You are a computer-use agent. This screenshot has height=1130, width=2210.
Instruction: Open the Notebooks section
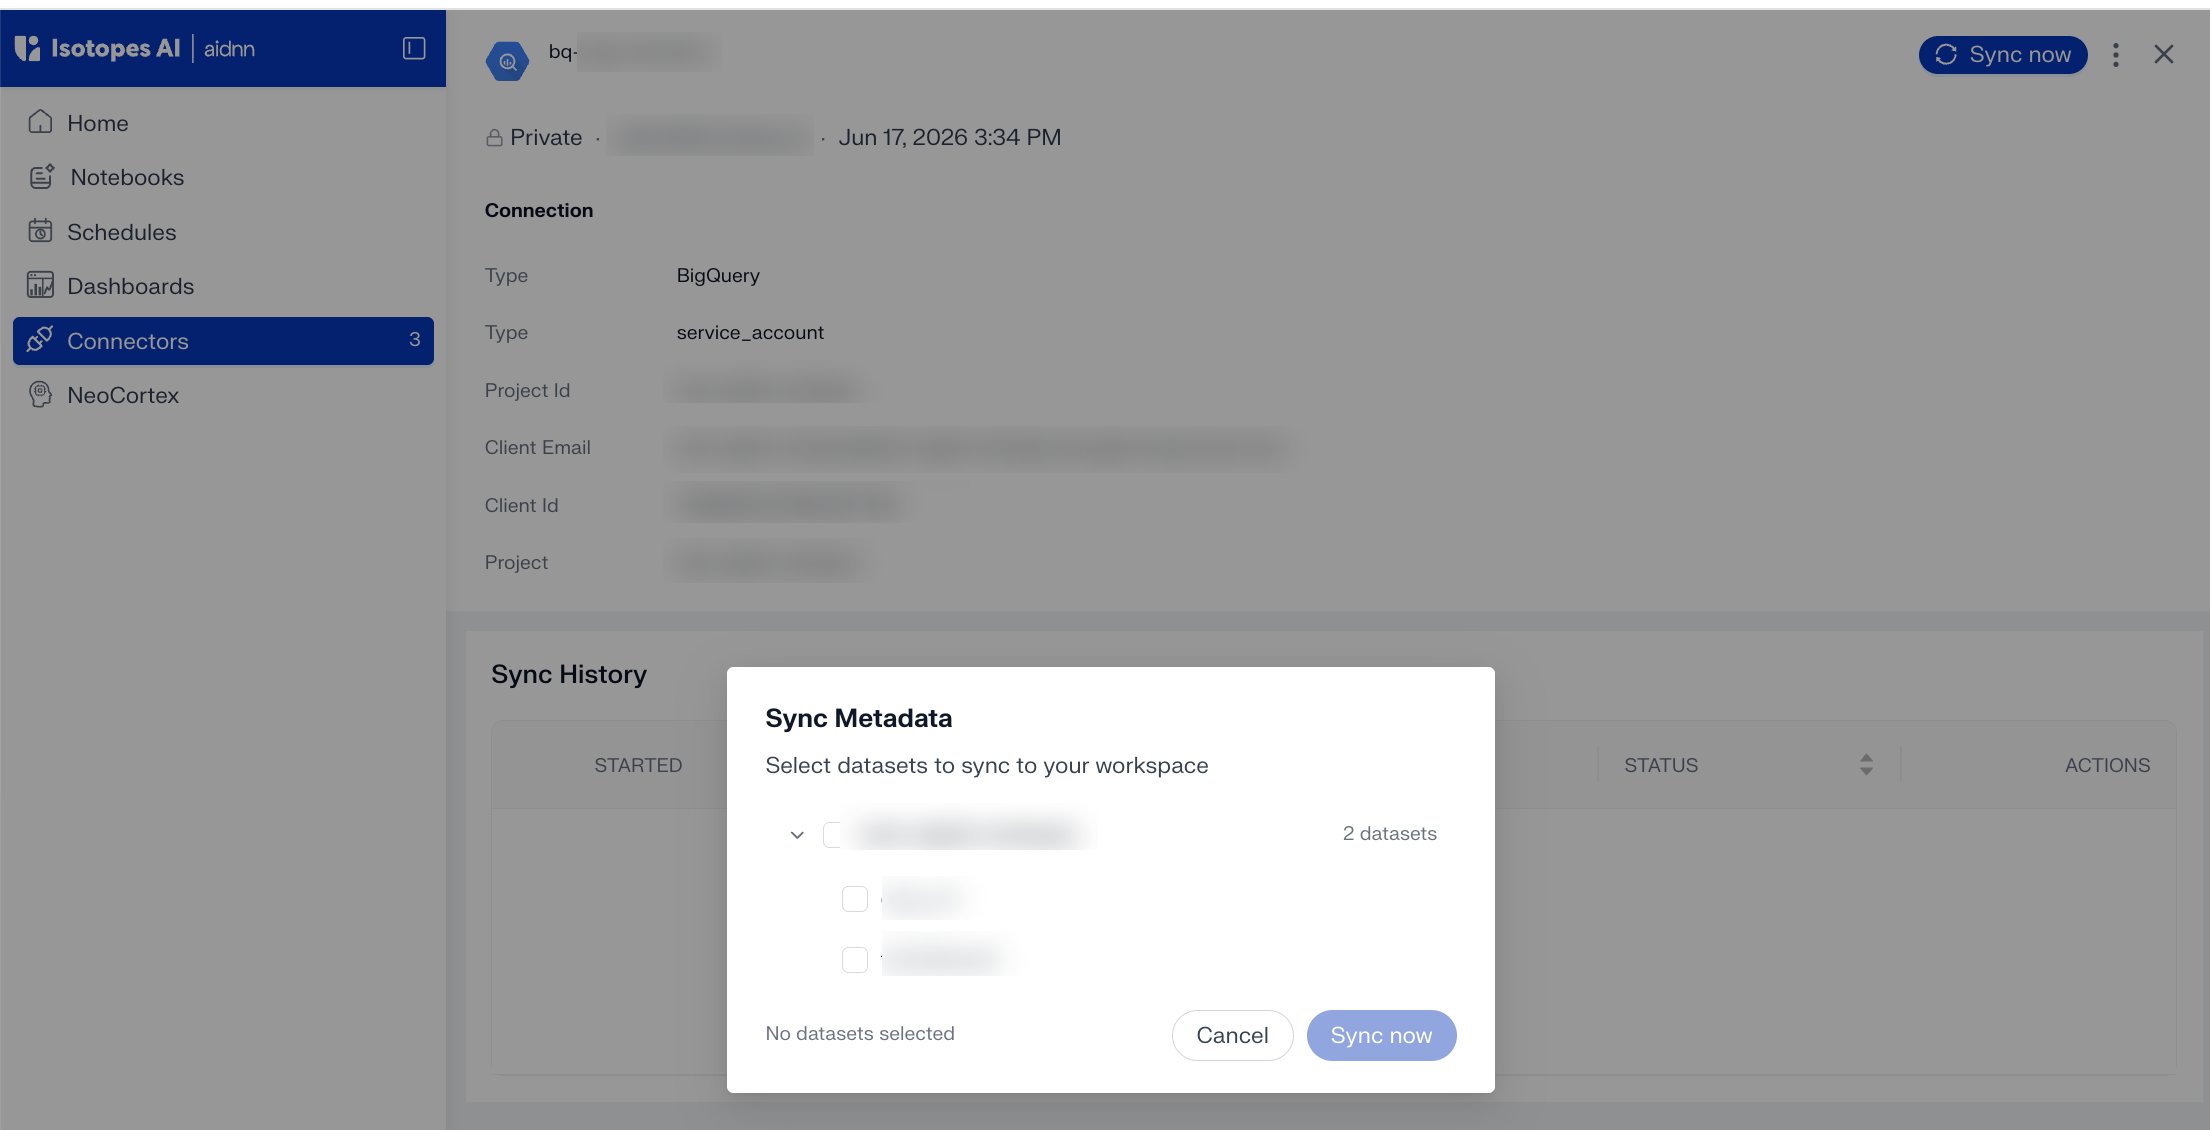[223, 177]
